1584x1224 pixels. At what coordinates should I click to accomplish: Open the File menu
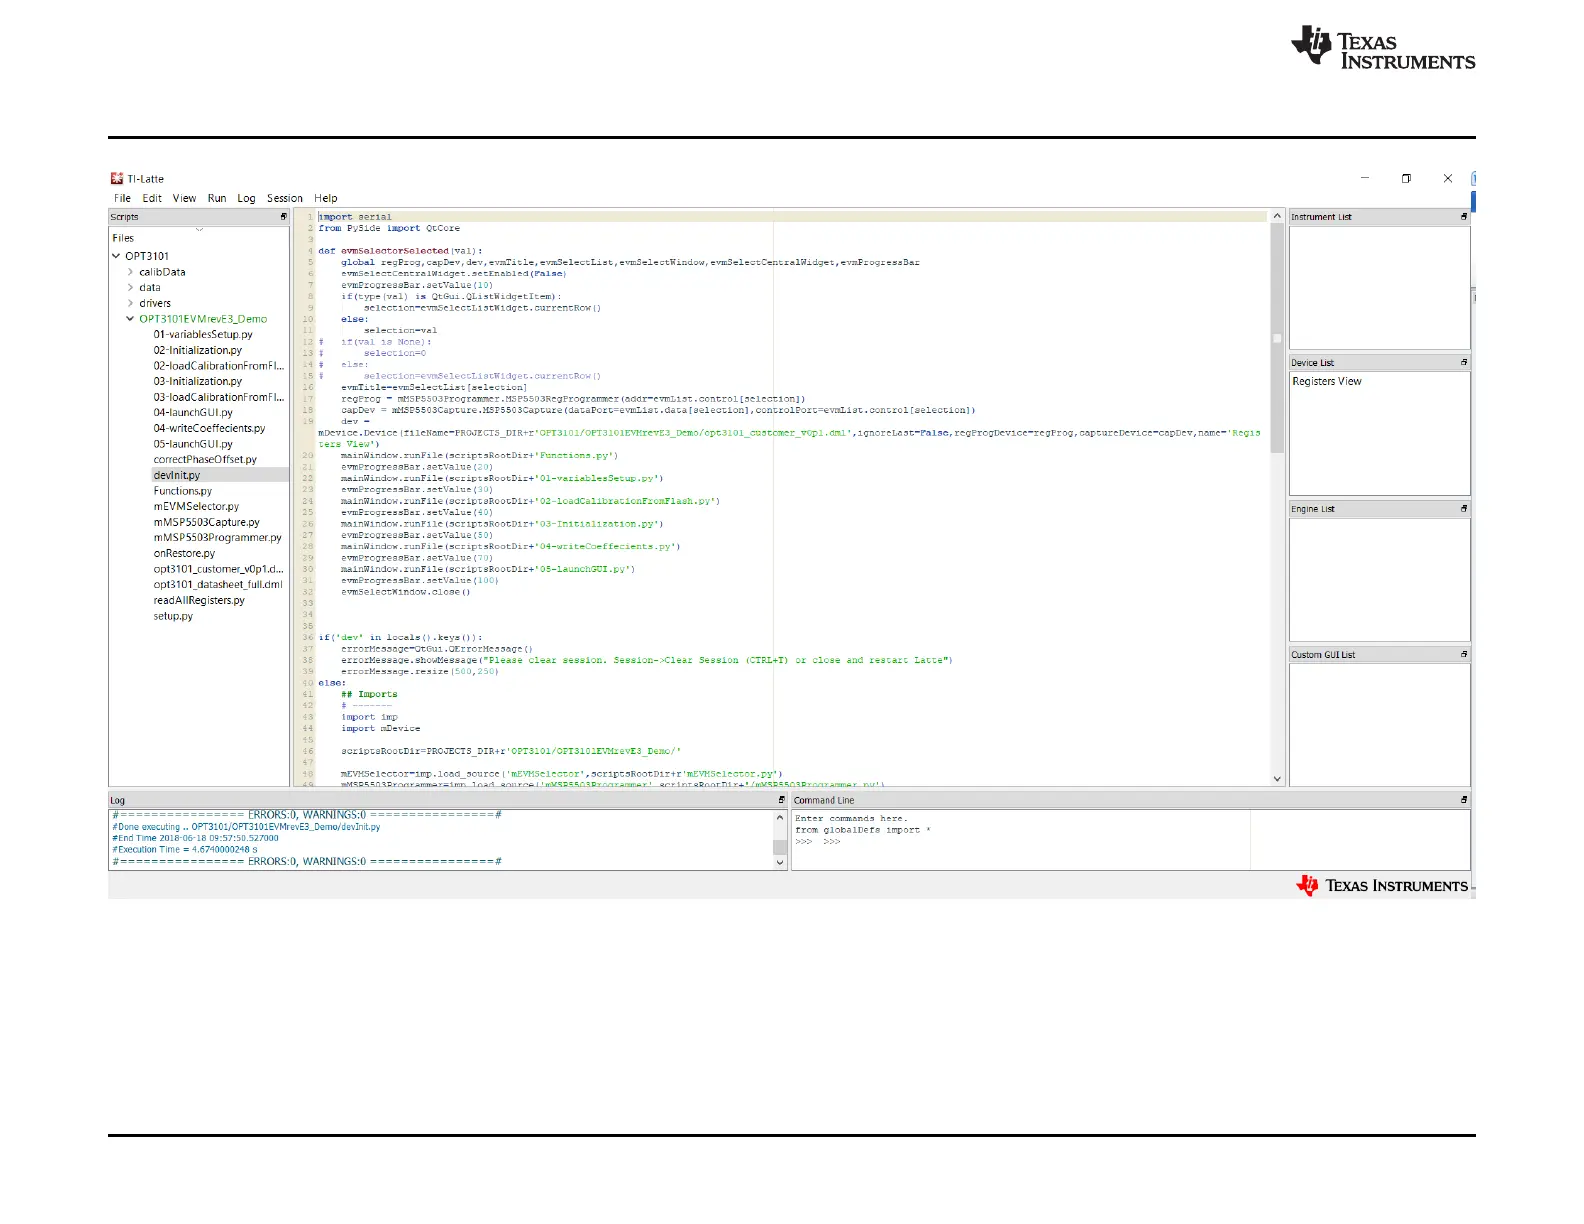(x=122, y=198)
